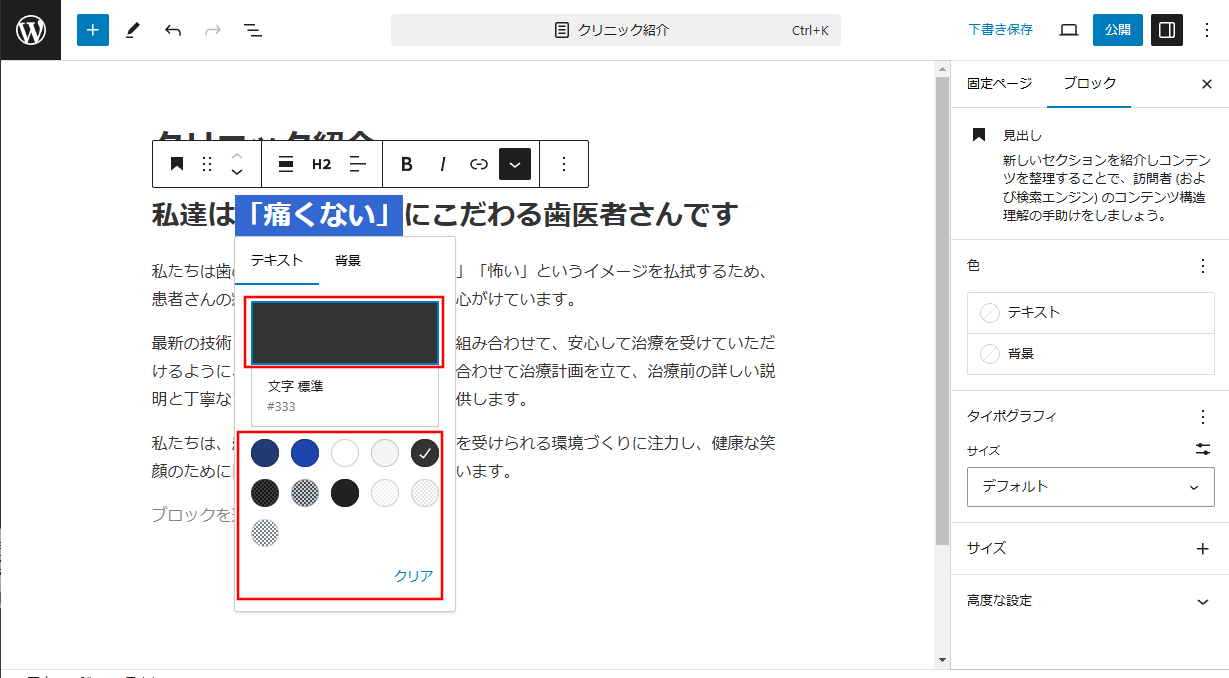This screenshot has height=678, width=1229.
Task: Open block options three-dot menu
Action: point(564,164)
